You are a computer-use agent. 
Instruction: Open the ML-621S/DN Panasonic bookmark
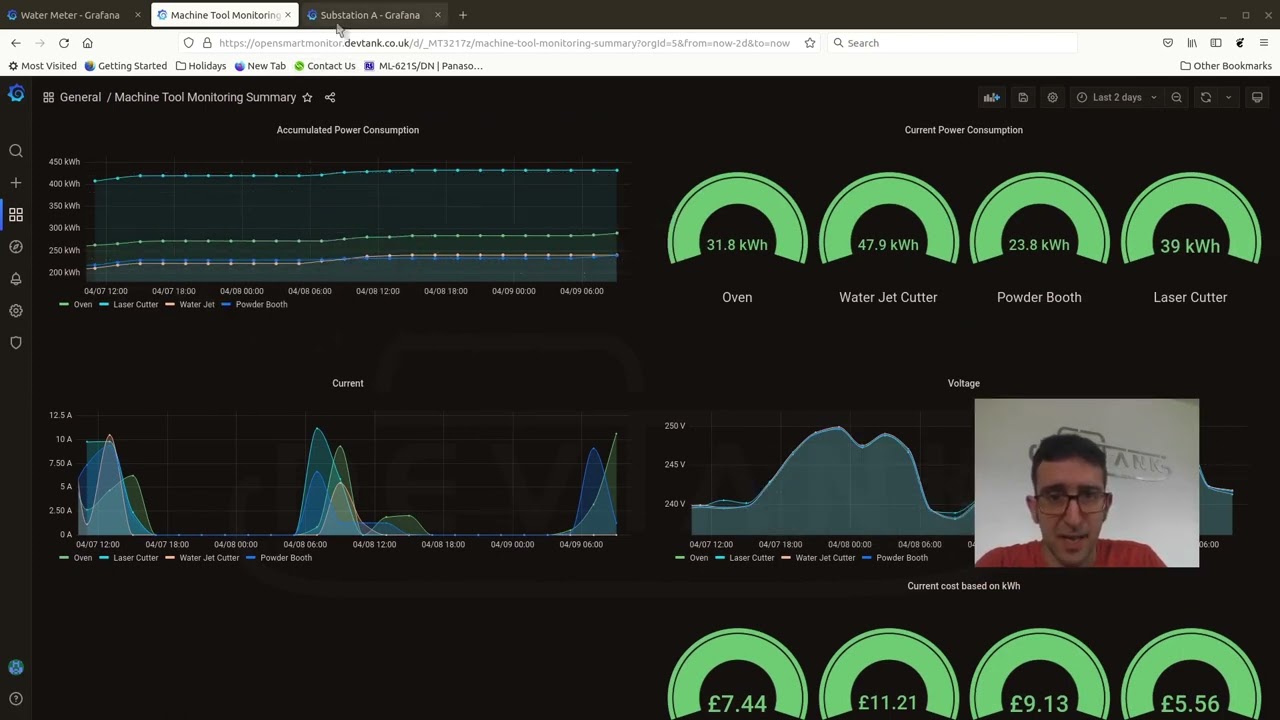click(x=423, y=66)
